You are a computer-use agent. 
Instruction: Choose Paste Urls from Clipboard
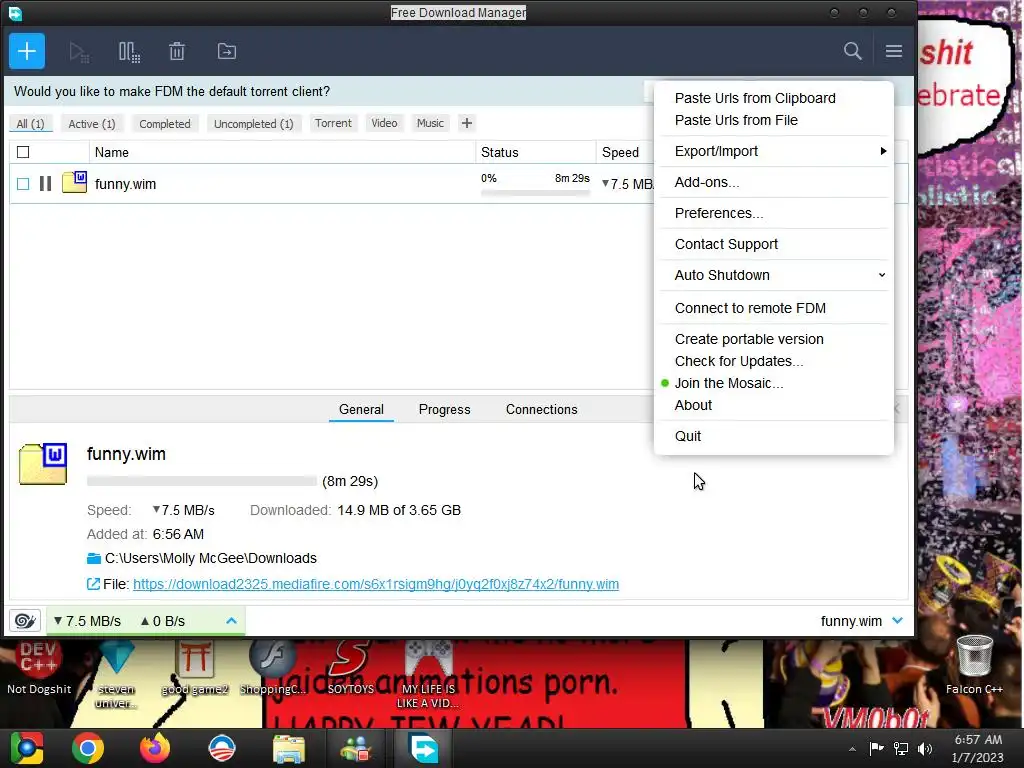coord(754,98)
